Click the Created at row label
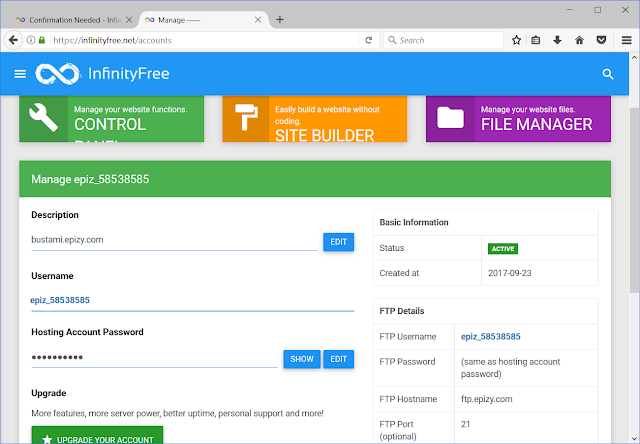Screen dimensions: 640x444 [399, 273]
